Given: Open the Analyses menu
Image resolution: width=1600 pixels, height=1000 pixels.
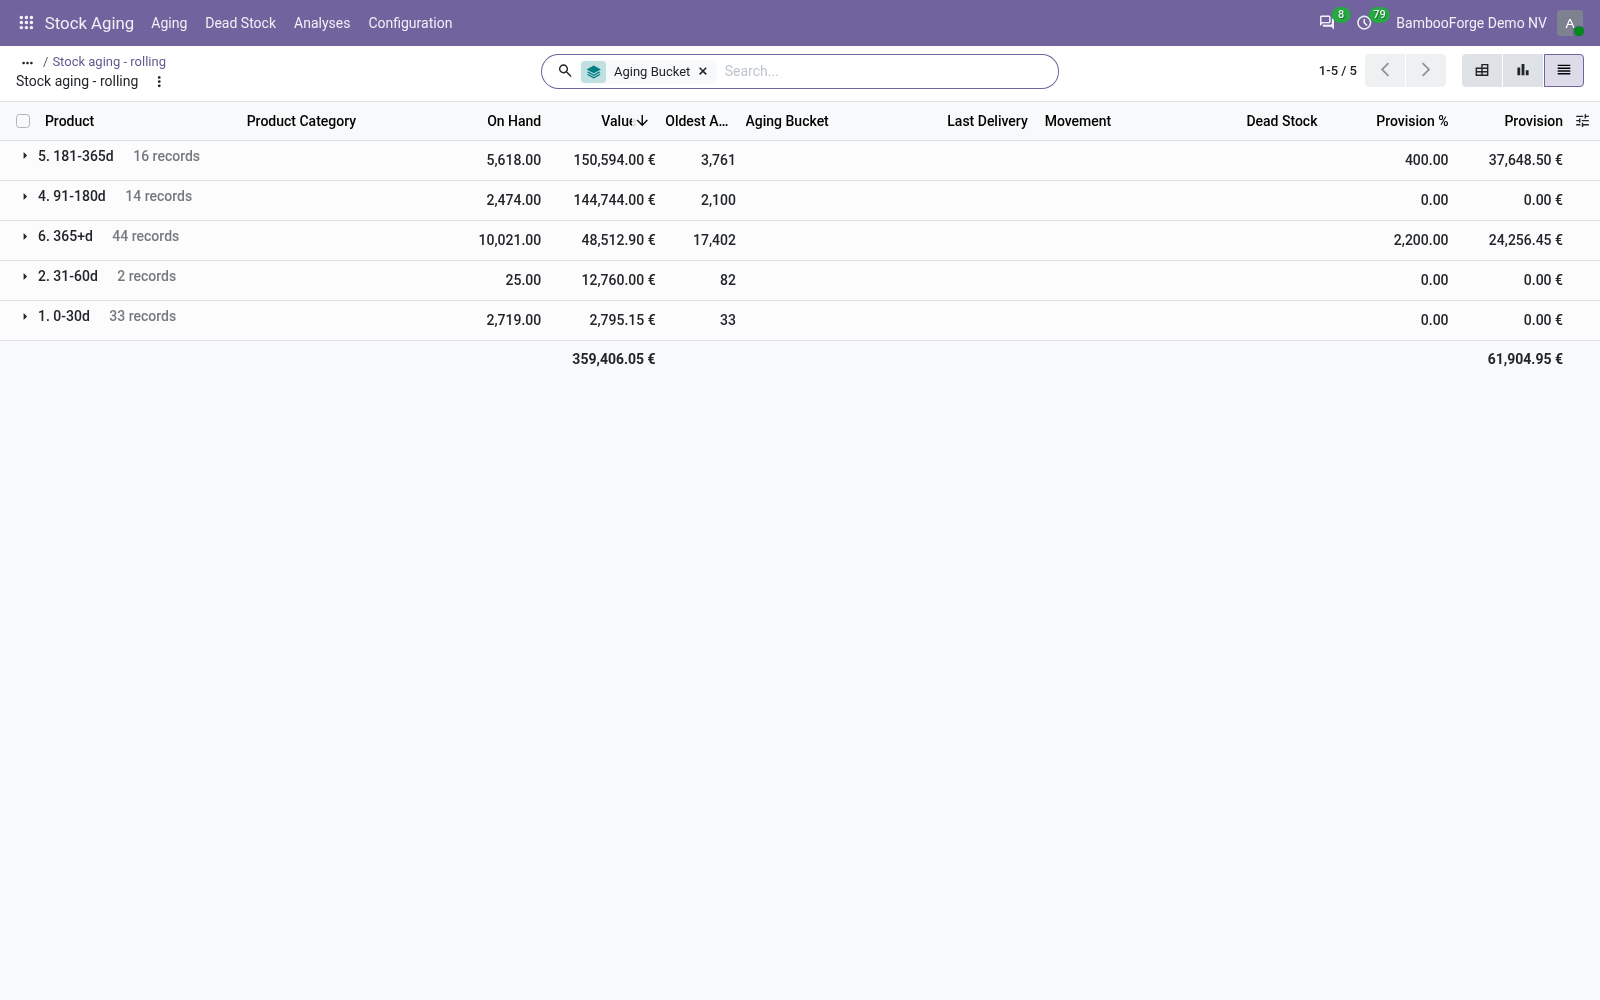Looking at the screenshot, I should (x=322, y=23).
